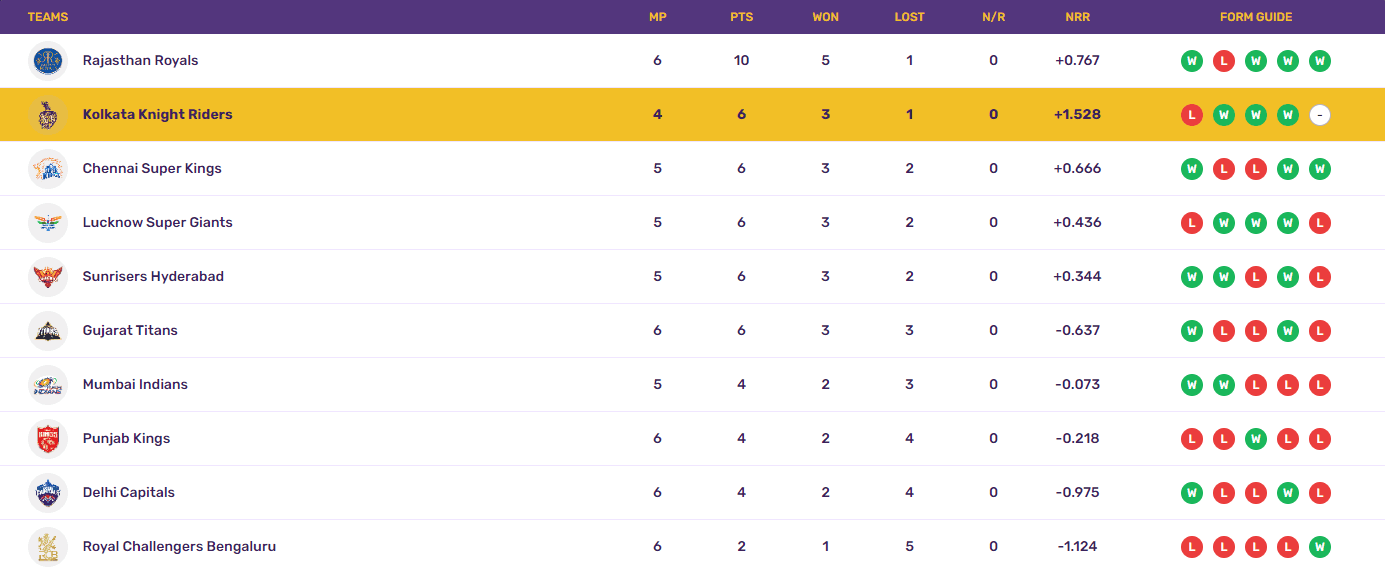Image resolution: width=1385 pixels, height=572 pixels.
Task: Click the Mumbai Indians logo
Action: pos(48,385)
